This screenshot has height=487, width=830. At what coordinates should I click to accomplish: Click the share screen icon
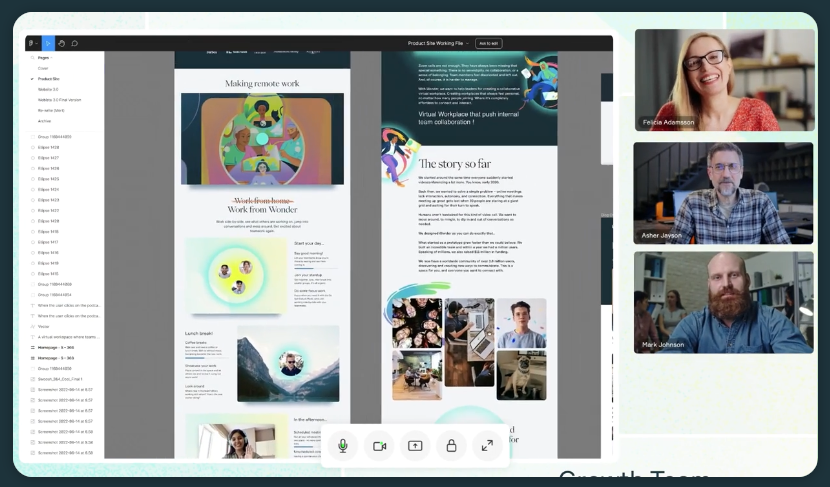tap(415, 445)
